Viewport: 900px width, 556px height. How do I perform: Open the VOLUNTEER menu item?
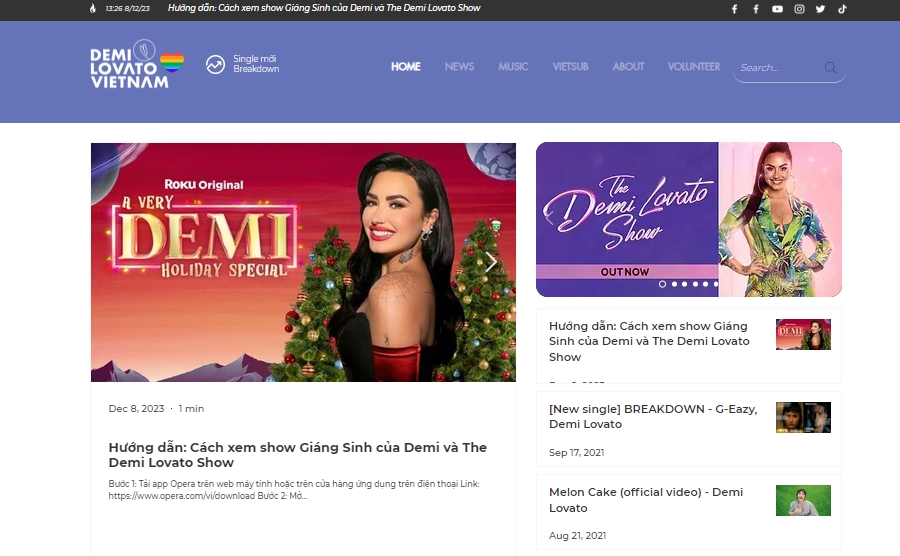click(693, 67)
